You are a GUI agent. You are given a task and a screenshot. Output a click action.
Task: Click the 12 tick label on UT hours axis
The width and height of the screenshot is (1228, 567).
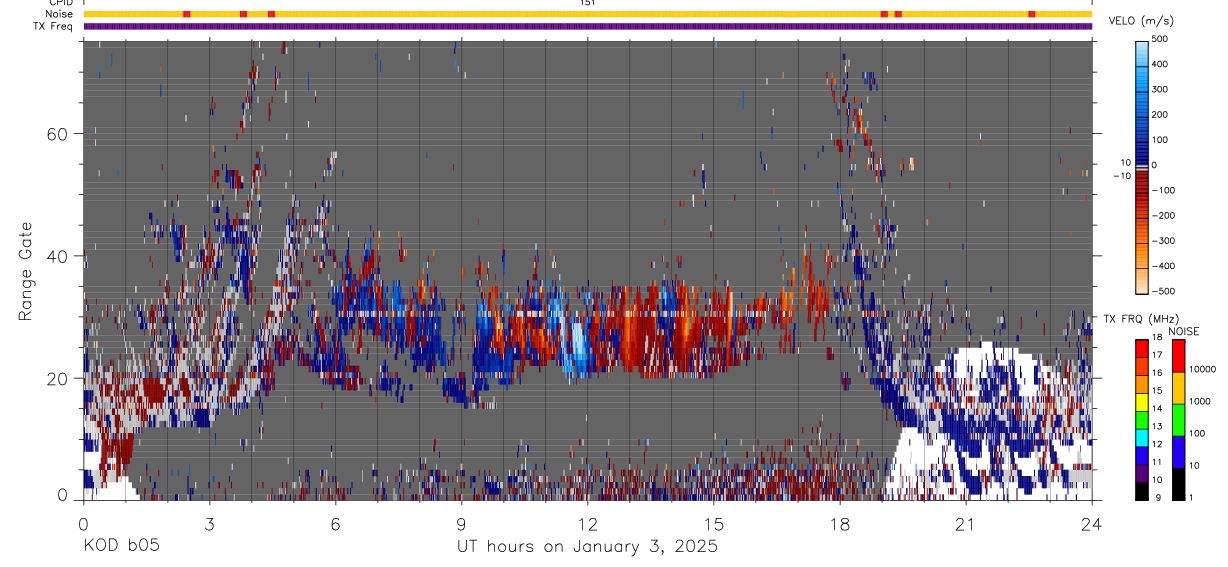tap(588, 523)
